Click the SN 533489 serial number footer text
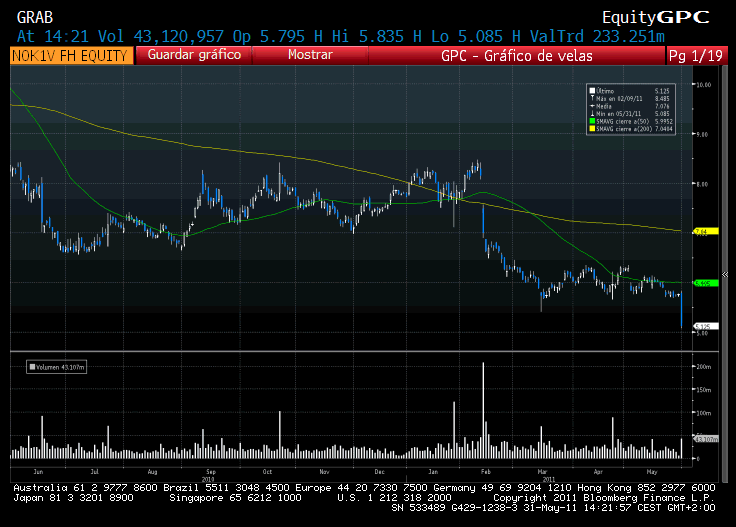 (418, 508)
